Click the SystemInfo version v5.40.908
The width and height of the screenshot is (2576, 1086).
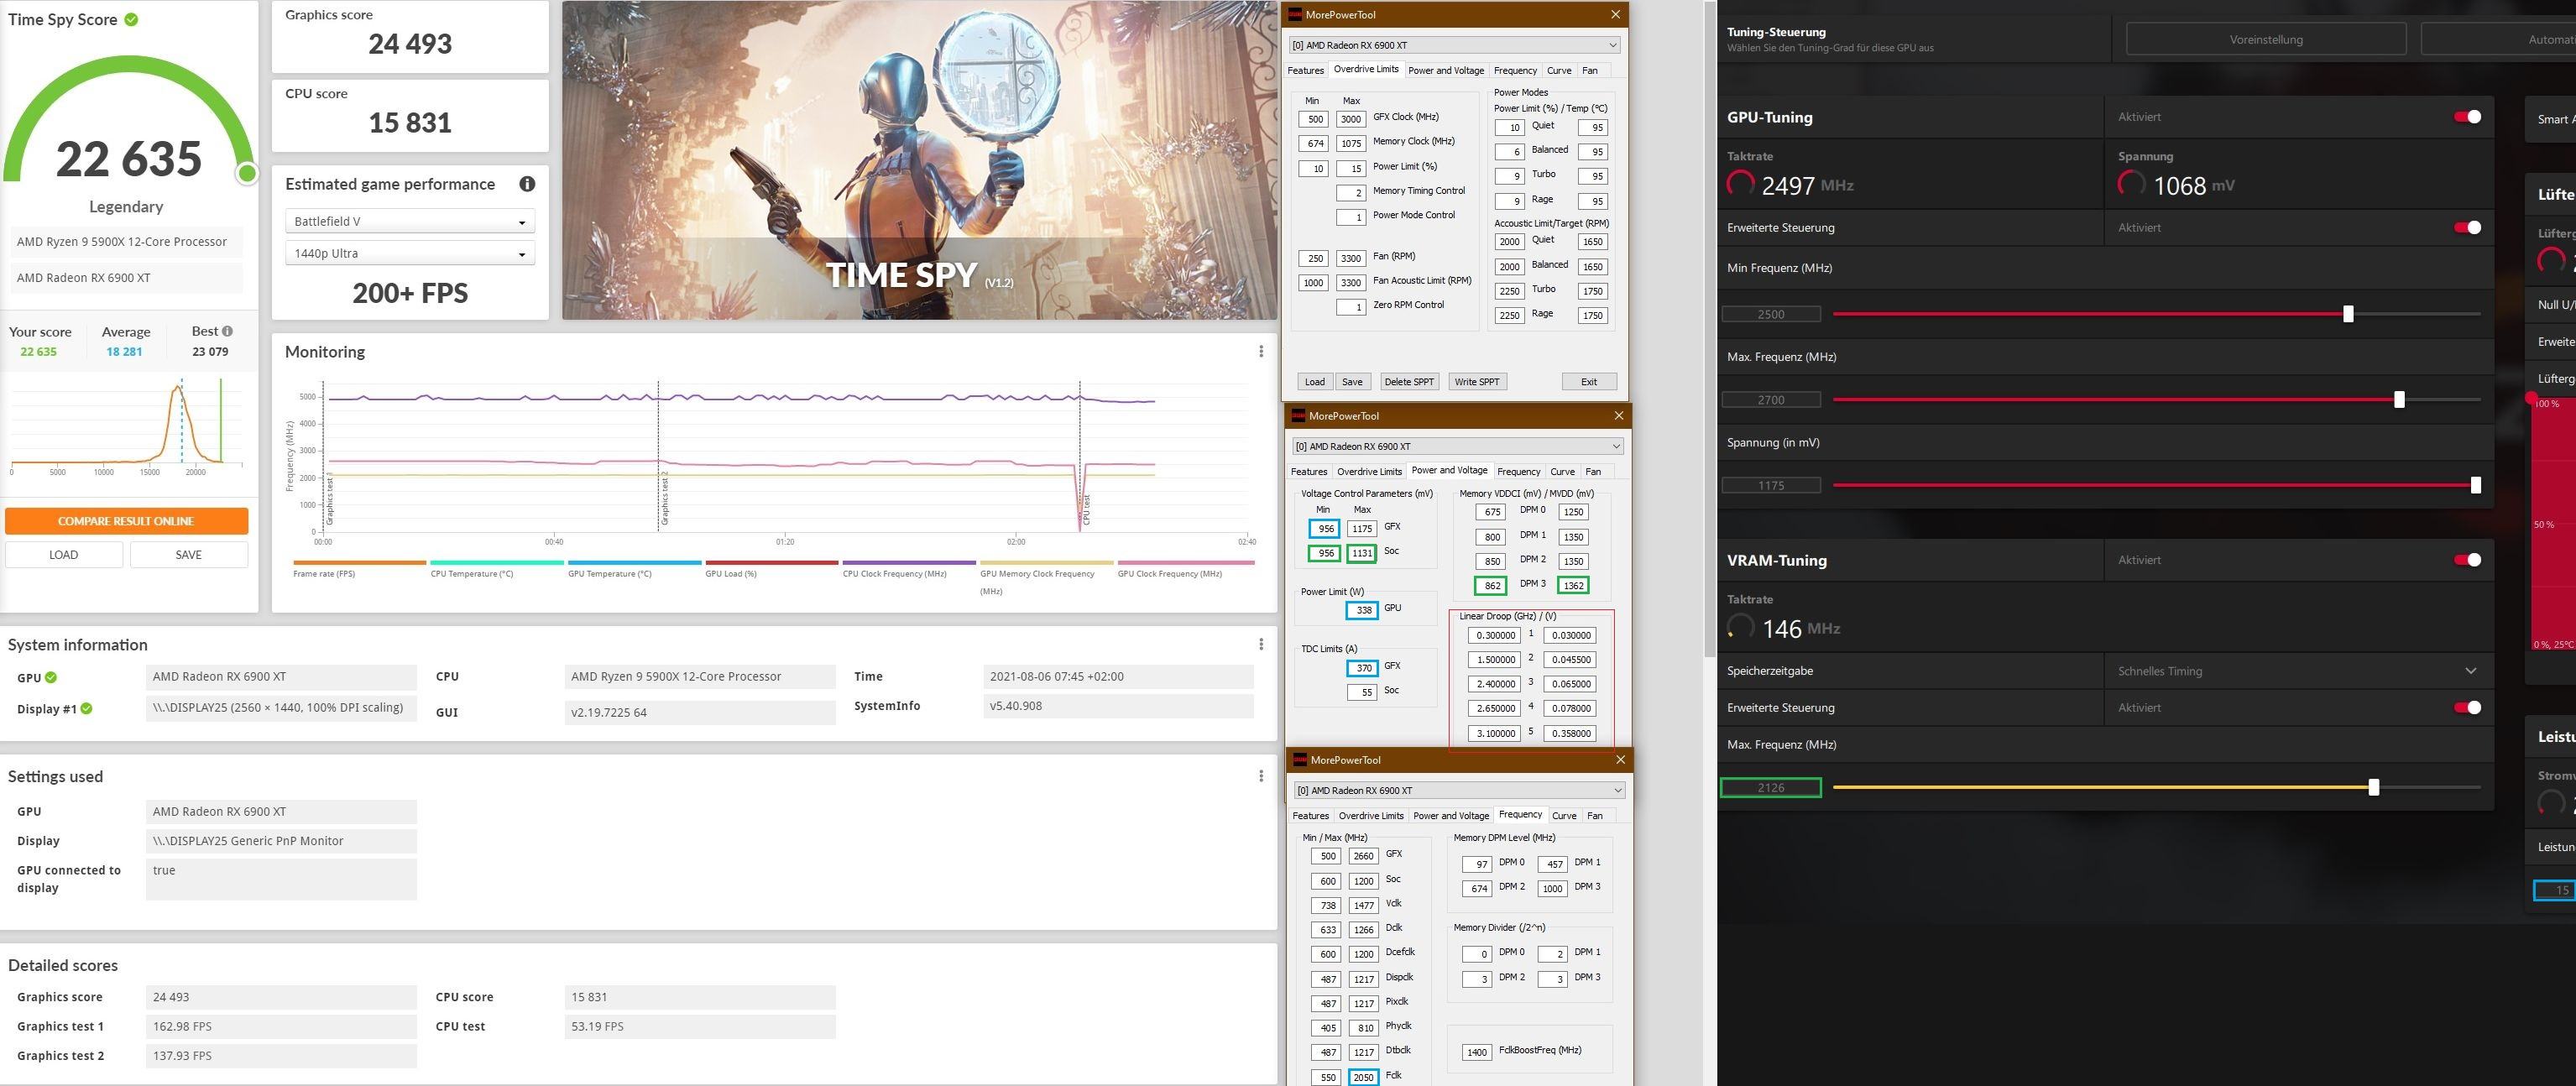[x=1118, y=706]
